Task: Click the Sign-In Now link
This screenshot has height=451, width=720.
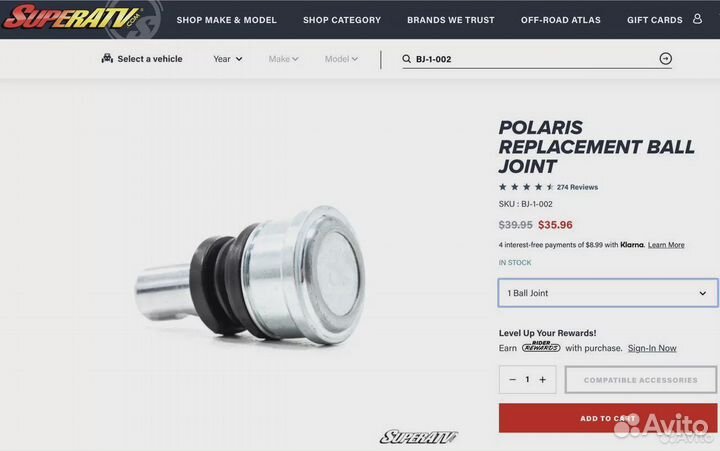Action: tap(652, 348)
